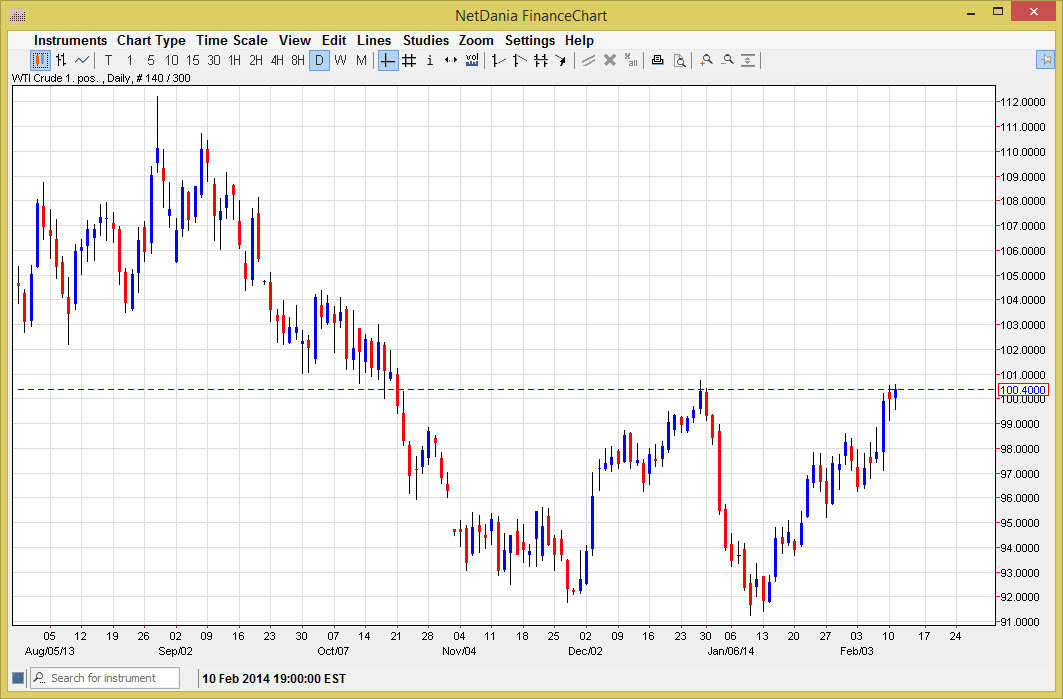The image size is (1063, 699).
Task: Click the 100.4000 price level marker
Action: (x=1022, y=389)
